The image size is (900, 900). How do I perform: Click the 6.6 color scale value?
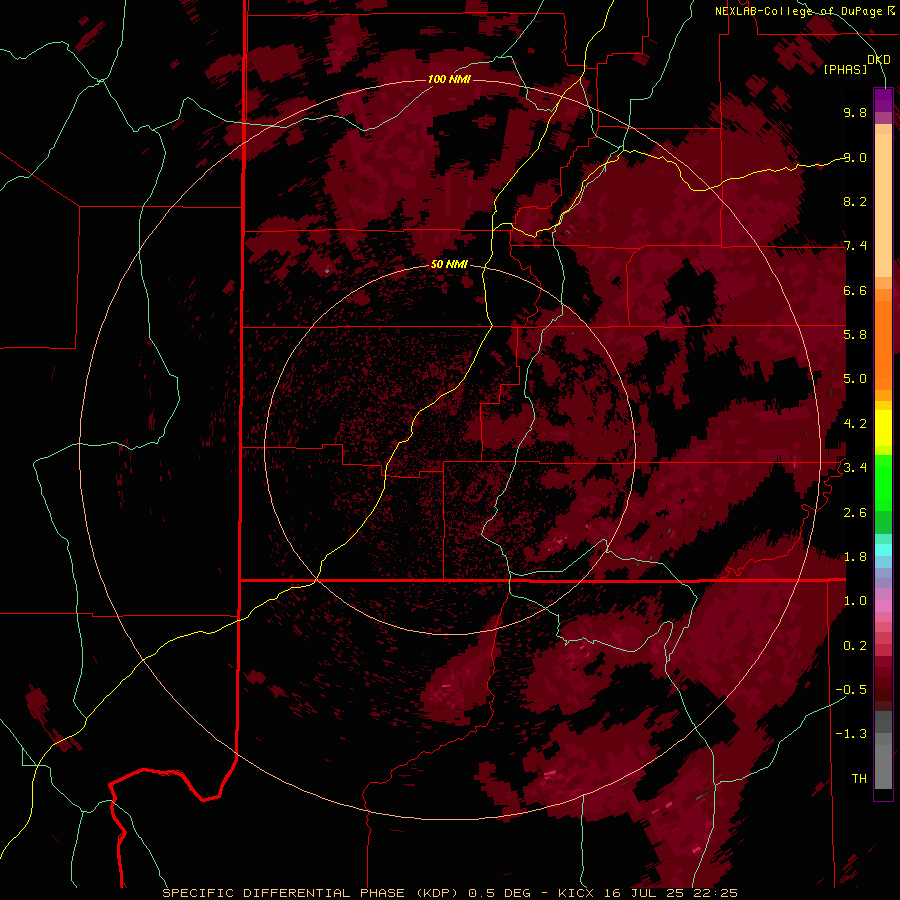[855, 290]
